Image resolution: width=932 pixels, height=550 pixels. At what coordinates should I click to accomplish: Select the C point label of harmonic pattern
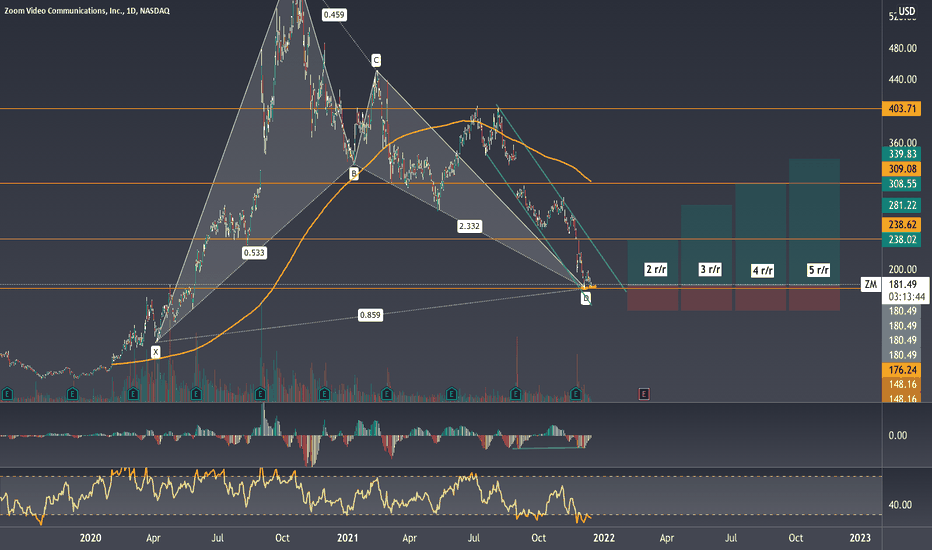coord(376,60)
